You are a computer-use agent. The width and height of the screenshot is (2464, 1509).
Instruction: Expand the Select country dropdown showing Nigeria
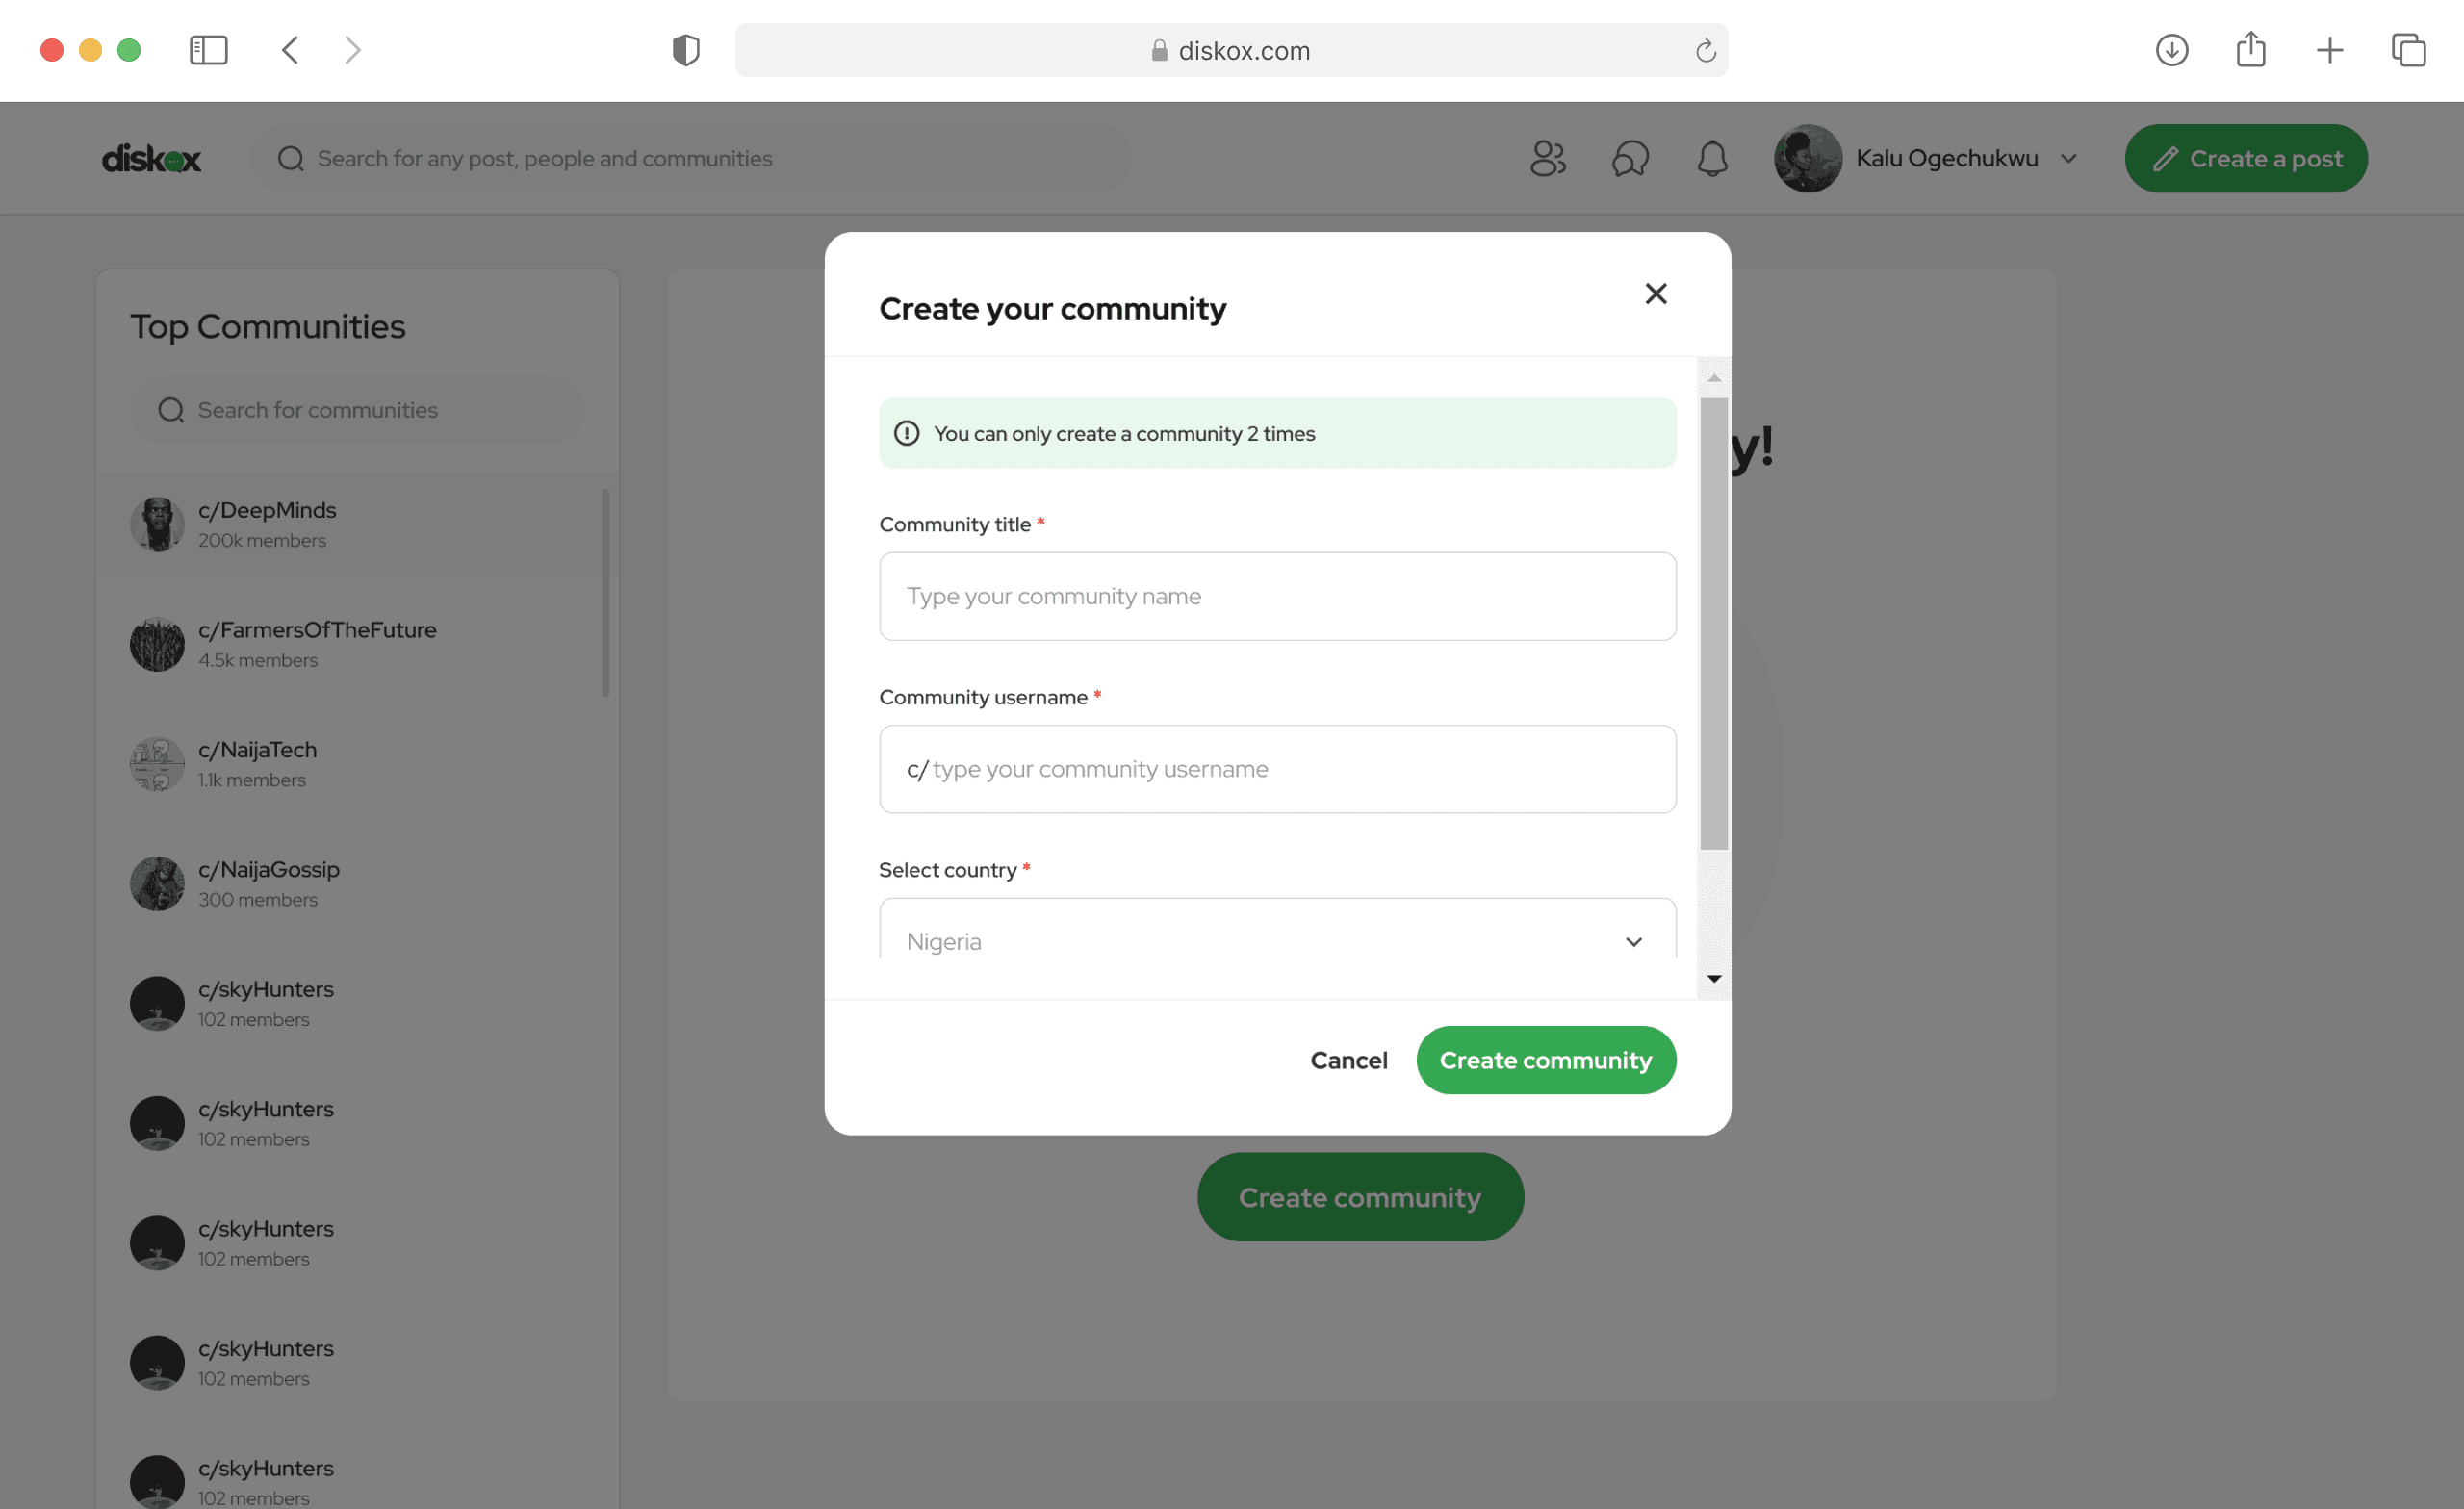(x=1277, y=941)
